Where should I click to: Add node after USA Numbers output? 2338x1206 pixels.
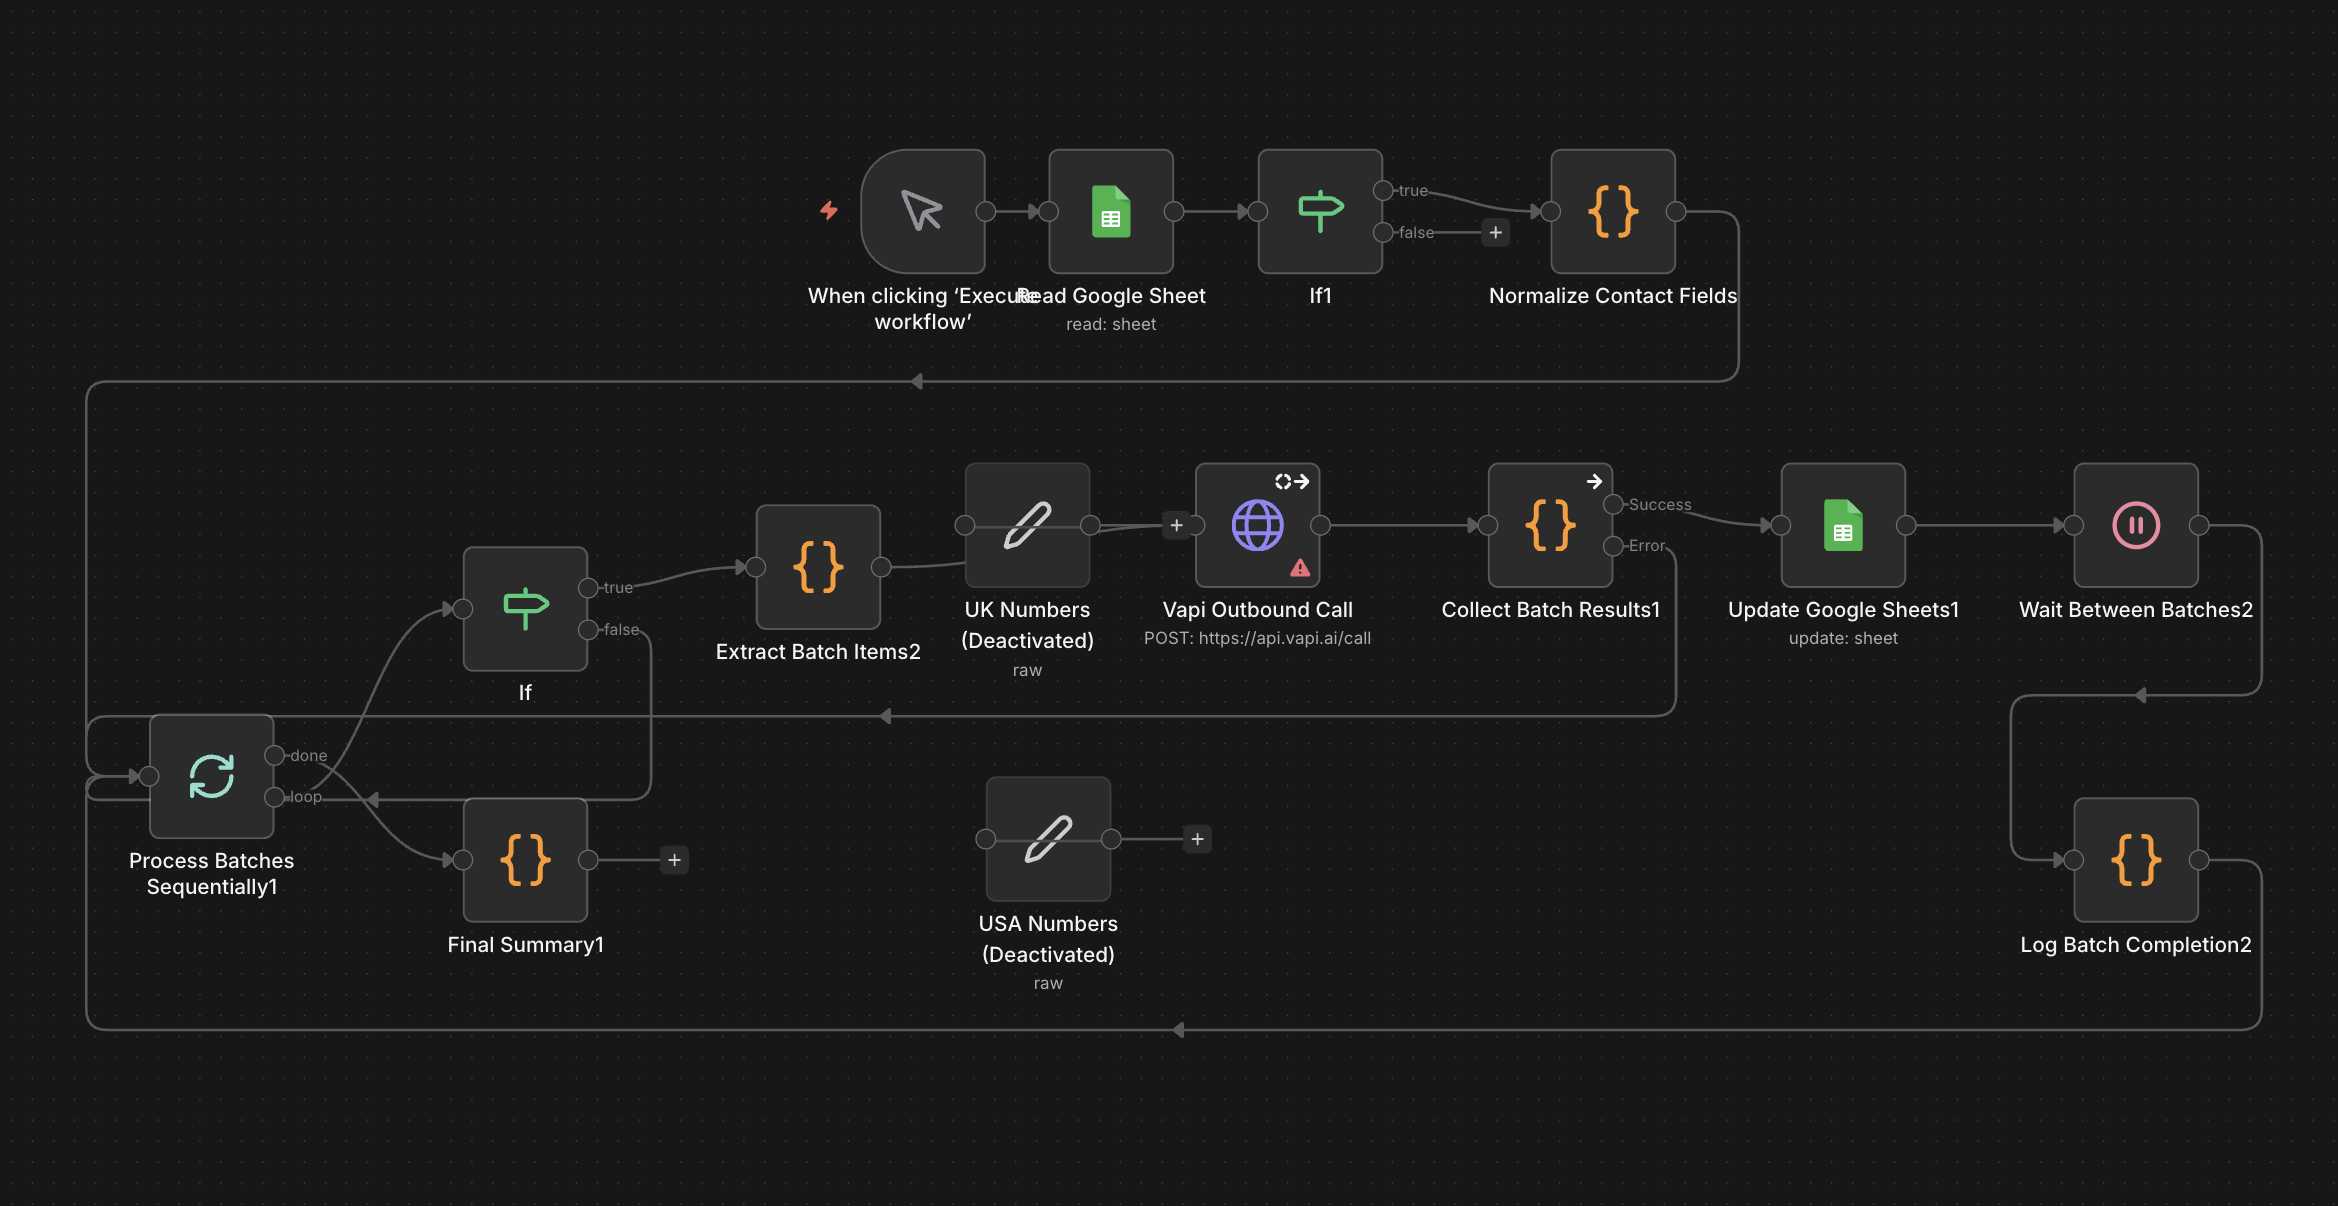coord(1197,839)
